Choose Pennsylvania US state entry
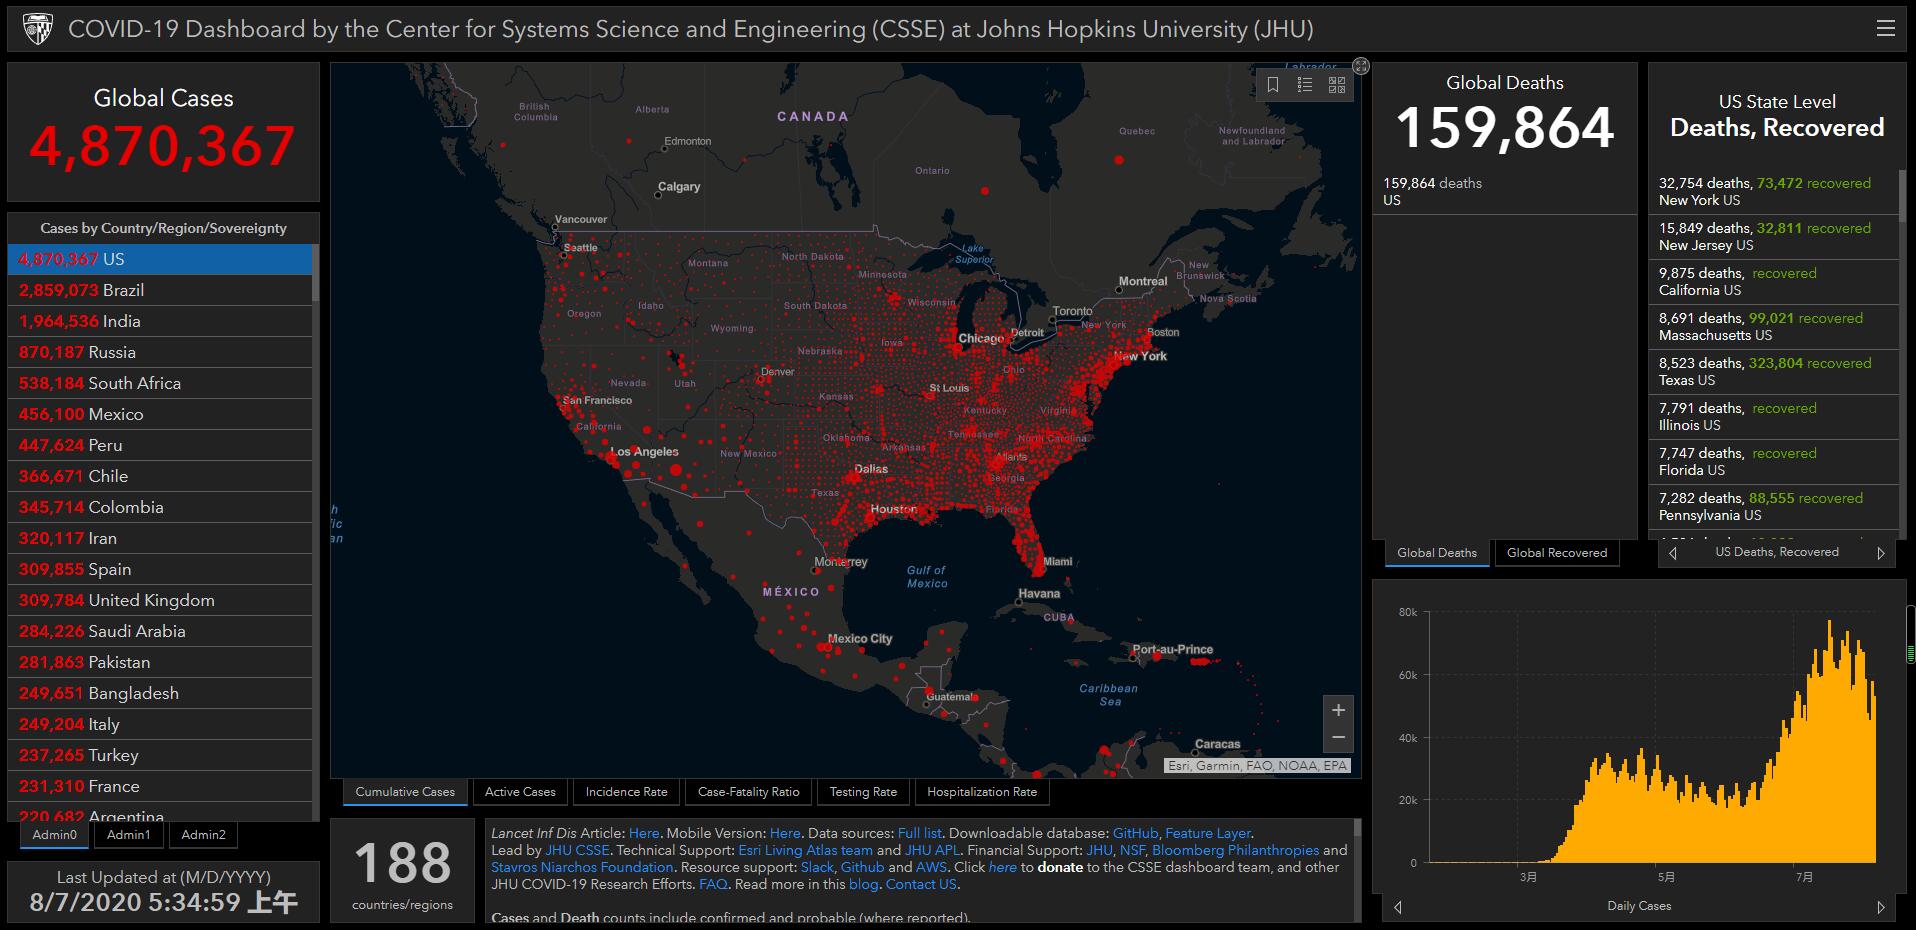 point(1774,506)
